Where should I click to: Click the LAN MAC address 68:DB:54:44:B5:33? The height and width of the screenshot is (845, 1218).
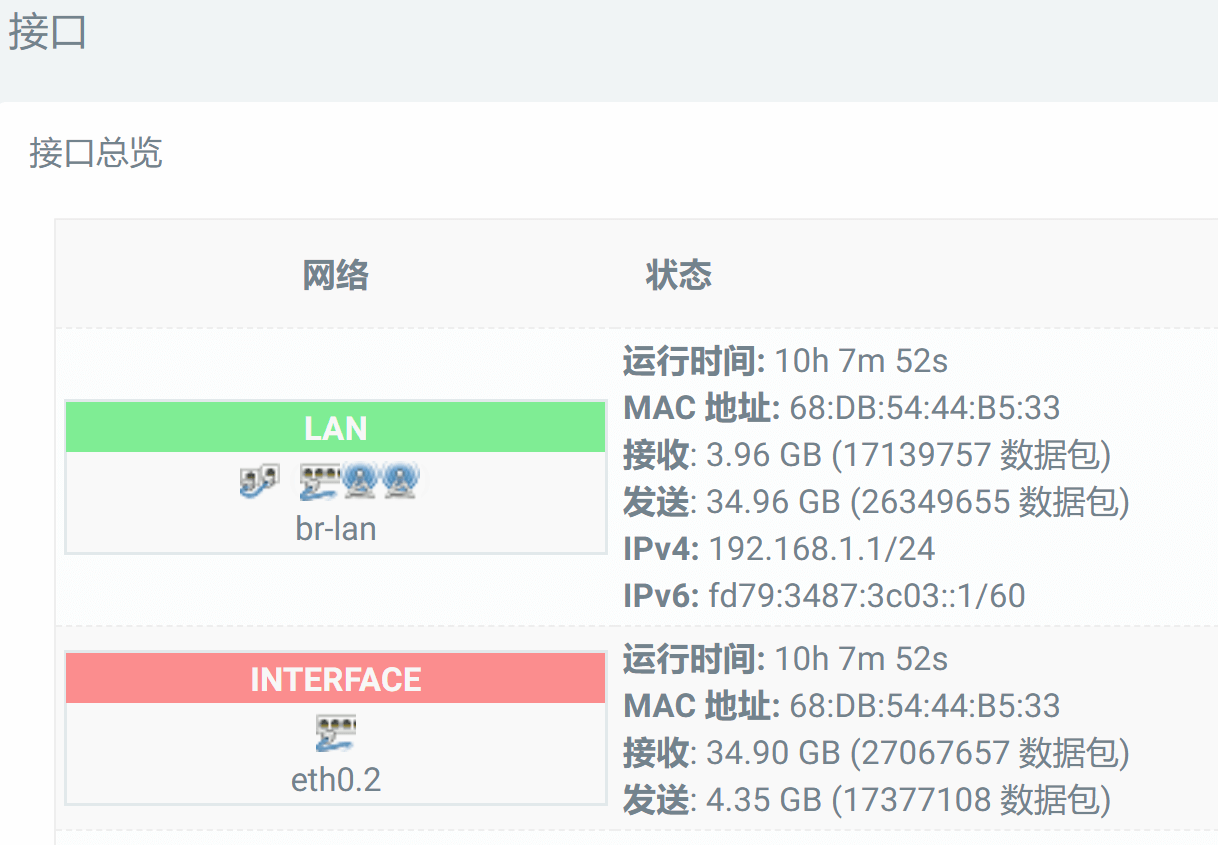click(x=924, y=408)
